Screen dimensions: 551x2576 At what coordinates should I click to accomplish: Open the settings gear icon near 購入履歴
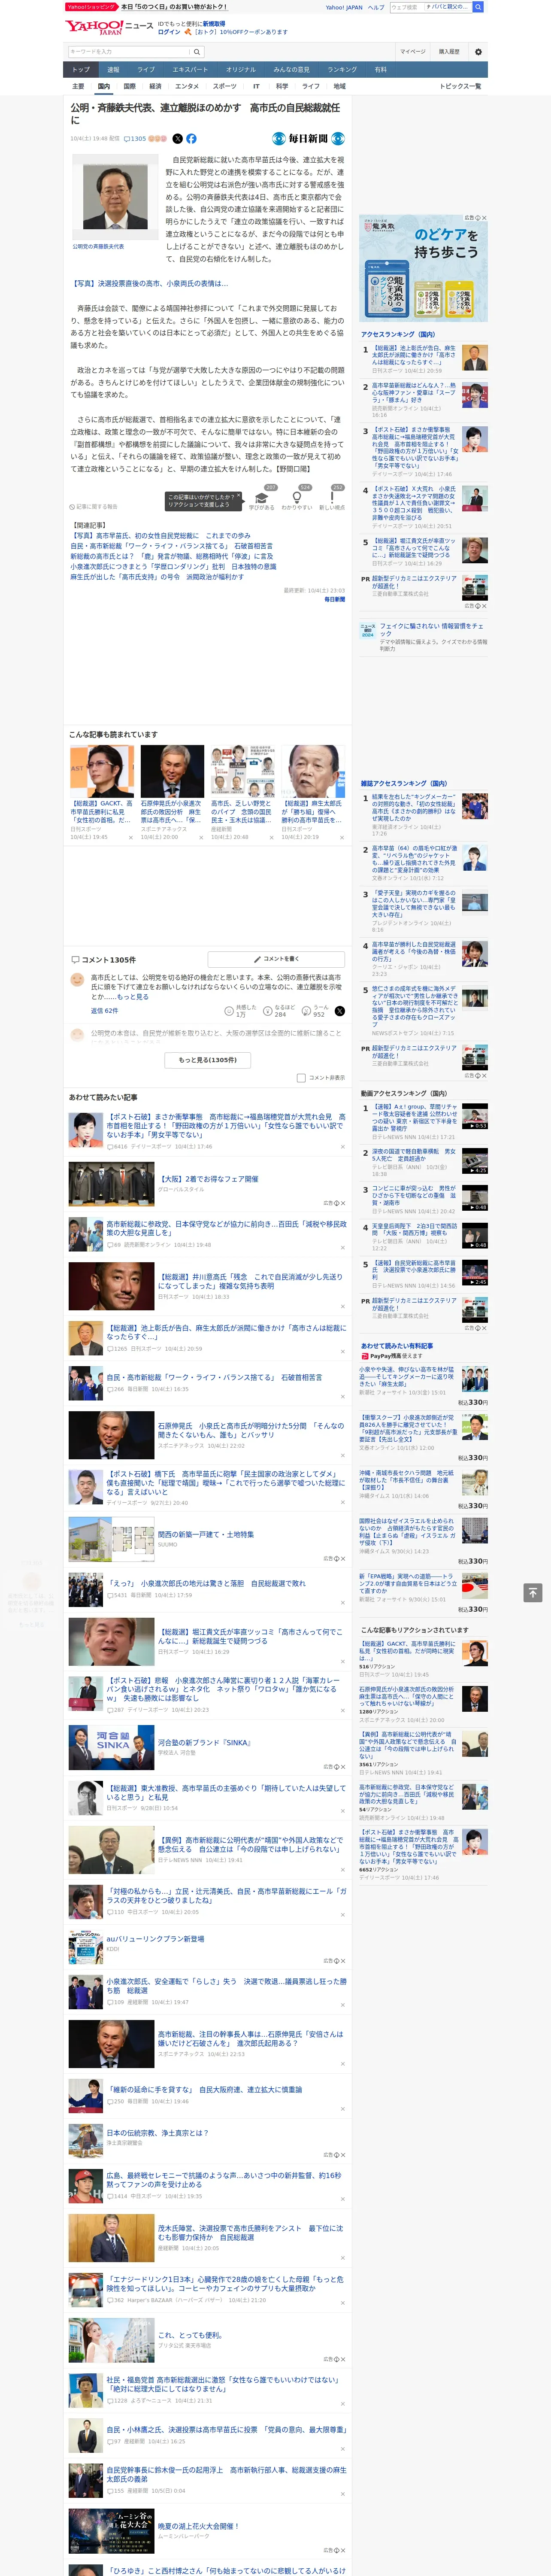pos(477,52)
